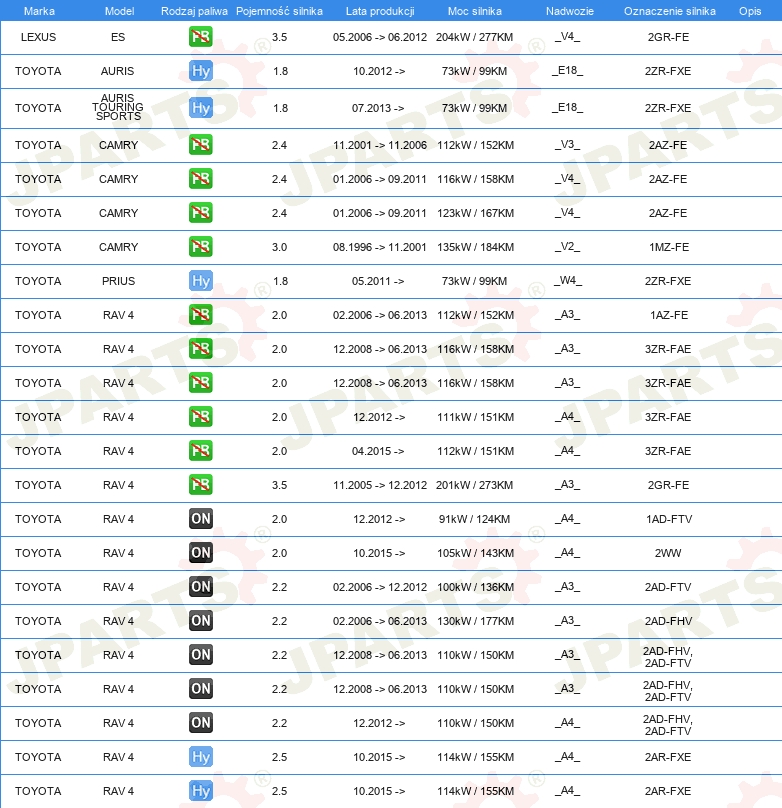Click the Oznaczenie silnika column header

pos(670,11)
